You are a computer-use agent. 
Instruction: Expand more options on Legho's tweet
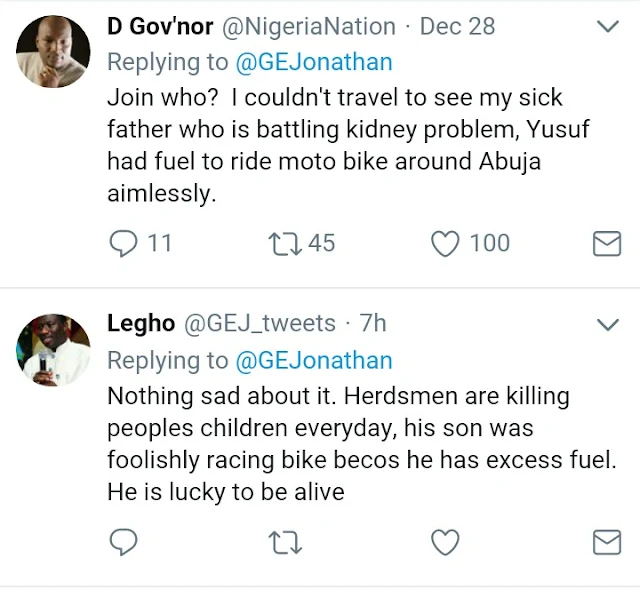(607, 324)
